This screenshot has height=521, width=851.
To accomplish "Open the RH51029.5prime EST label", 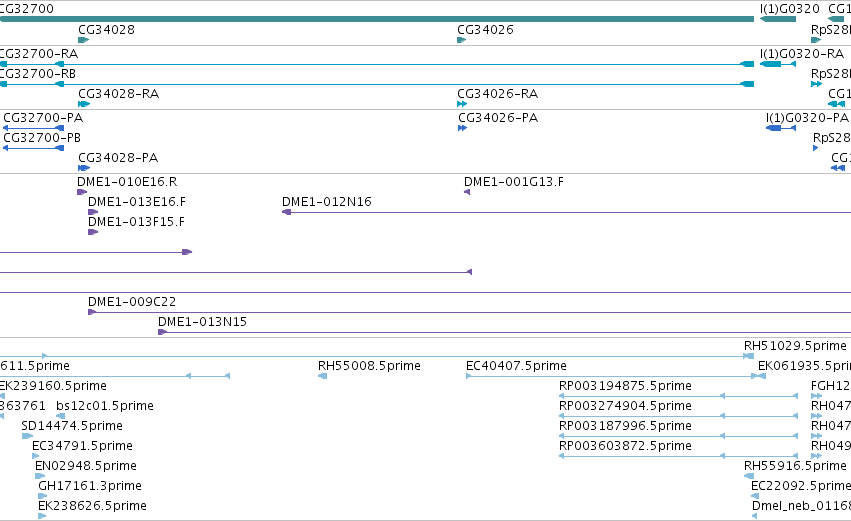I will 795,346.
